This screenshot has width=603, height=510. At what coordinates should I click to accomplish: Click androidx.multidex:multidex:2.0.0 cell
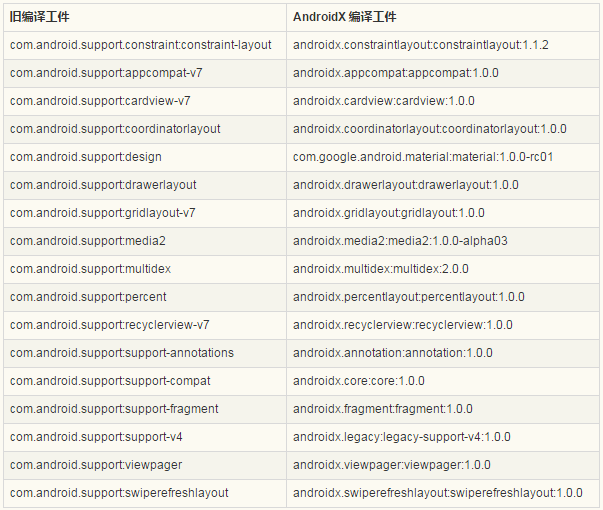(443, 269)
